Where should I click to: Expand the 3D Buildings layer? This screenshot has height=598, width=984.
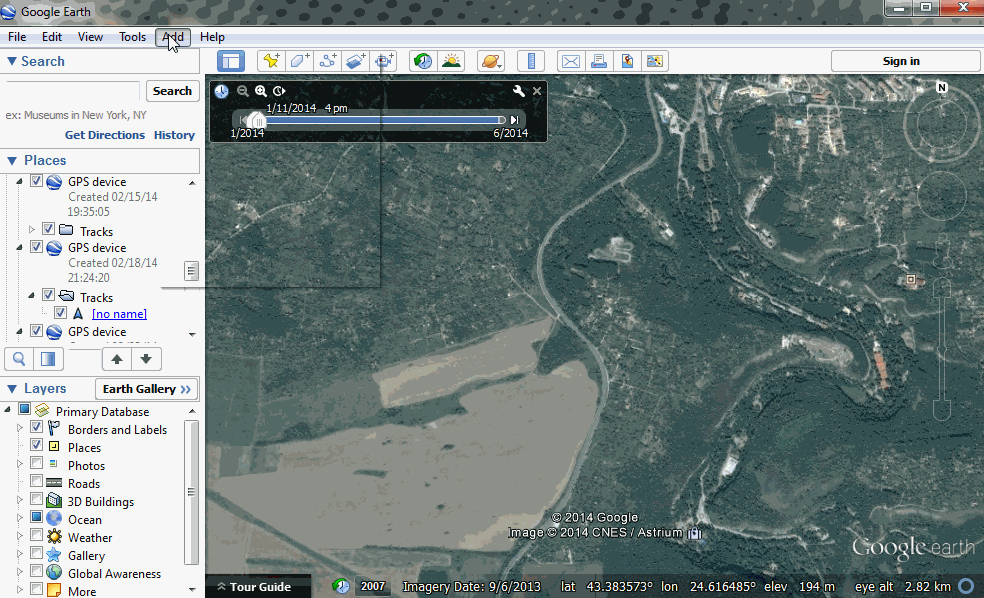pos(19,500)
